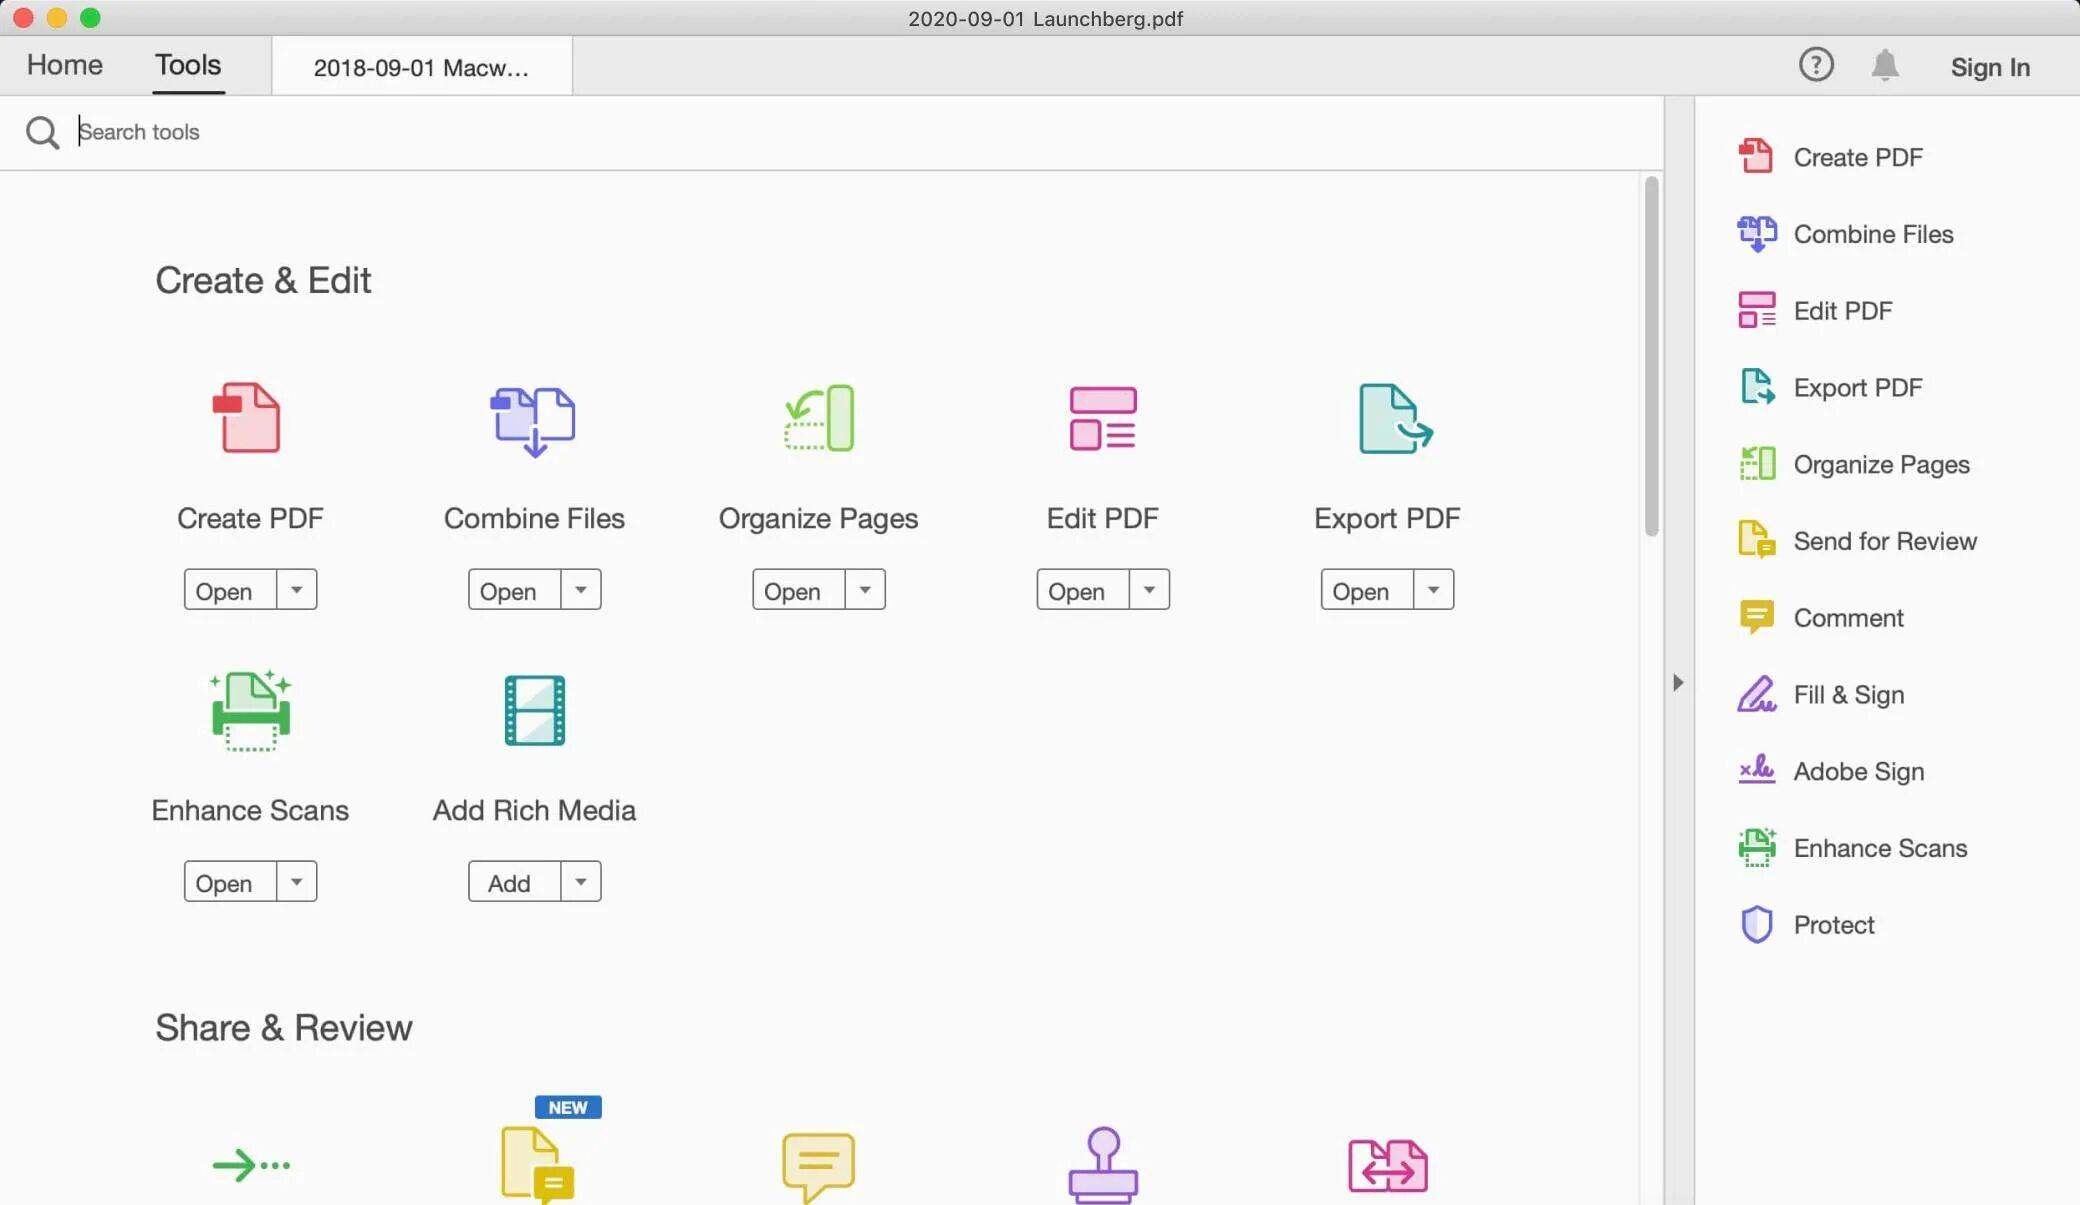Screen dimensions: 2080x1205
Task: Click the Enhance Scans scanner icon in main grid
Action: pyautogui.click(x=250, y=710)
